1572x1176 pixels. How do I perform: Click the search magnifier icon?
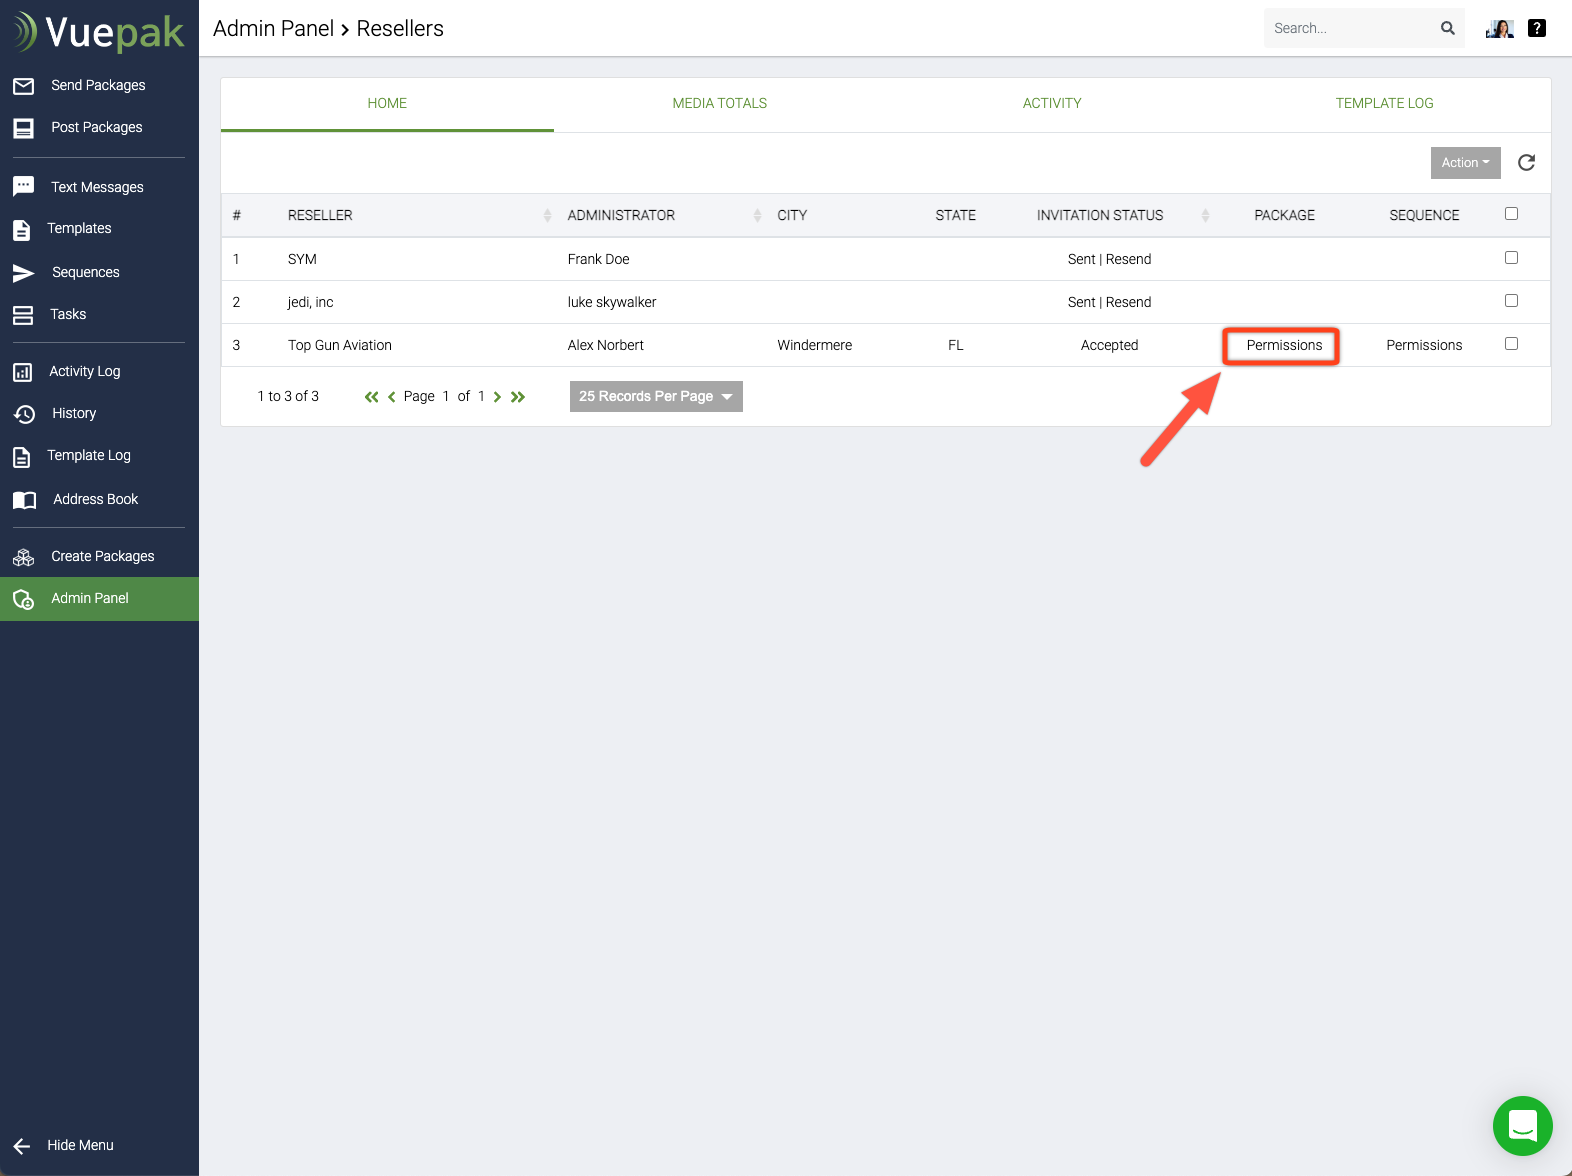1447,28
